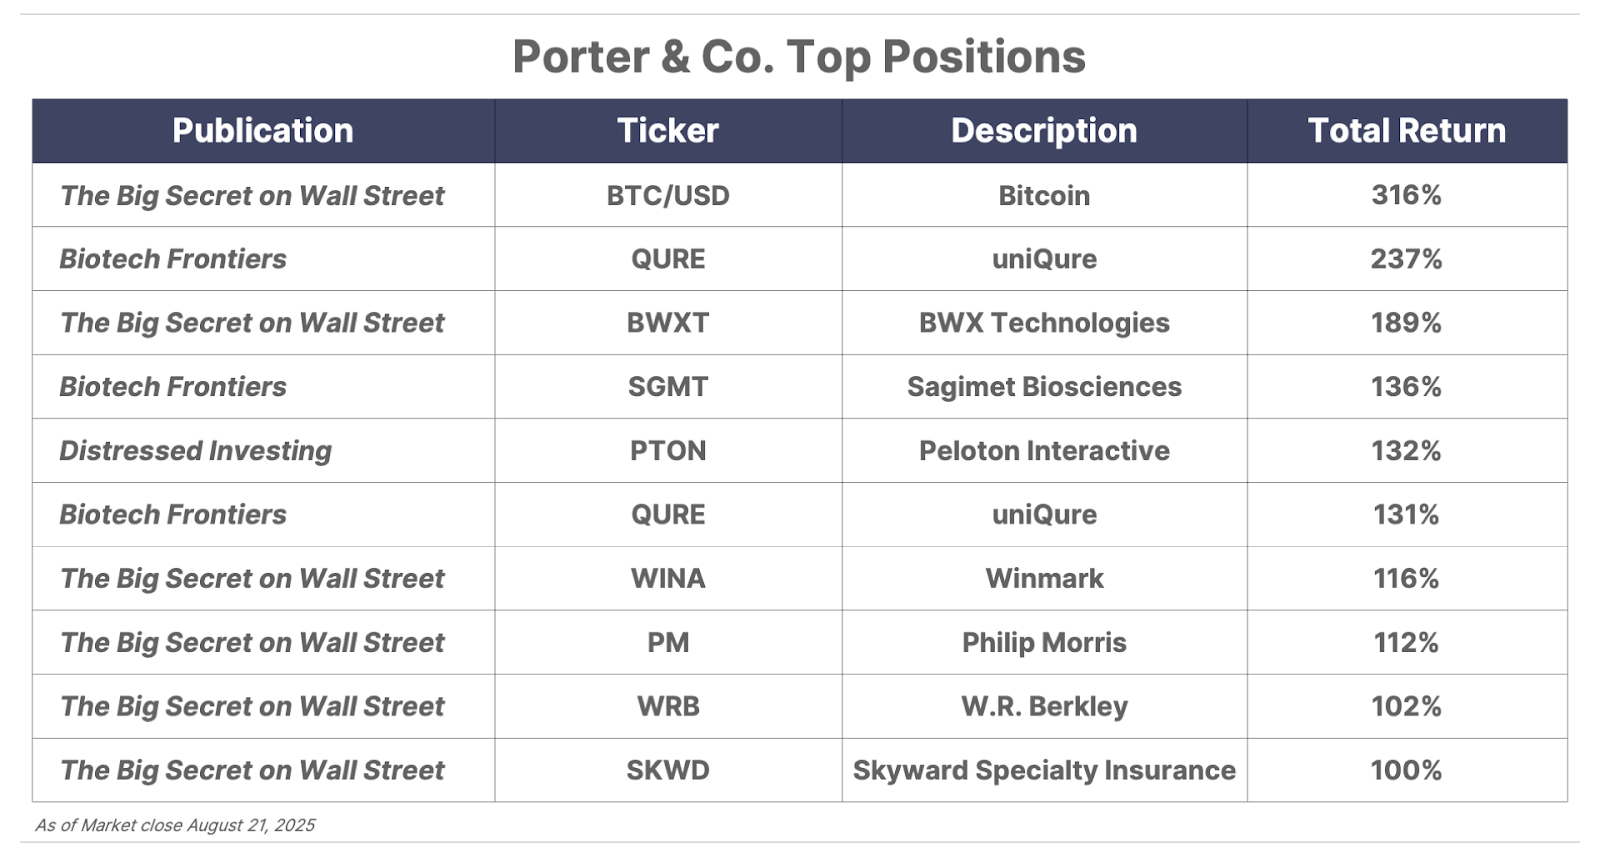The image size is (1600, 858).
Task: Click the 316% total return value
Action: (1407, 195)
